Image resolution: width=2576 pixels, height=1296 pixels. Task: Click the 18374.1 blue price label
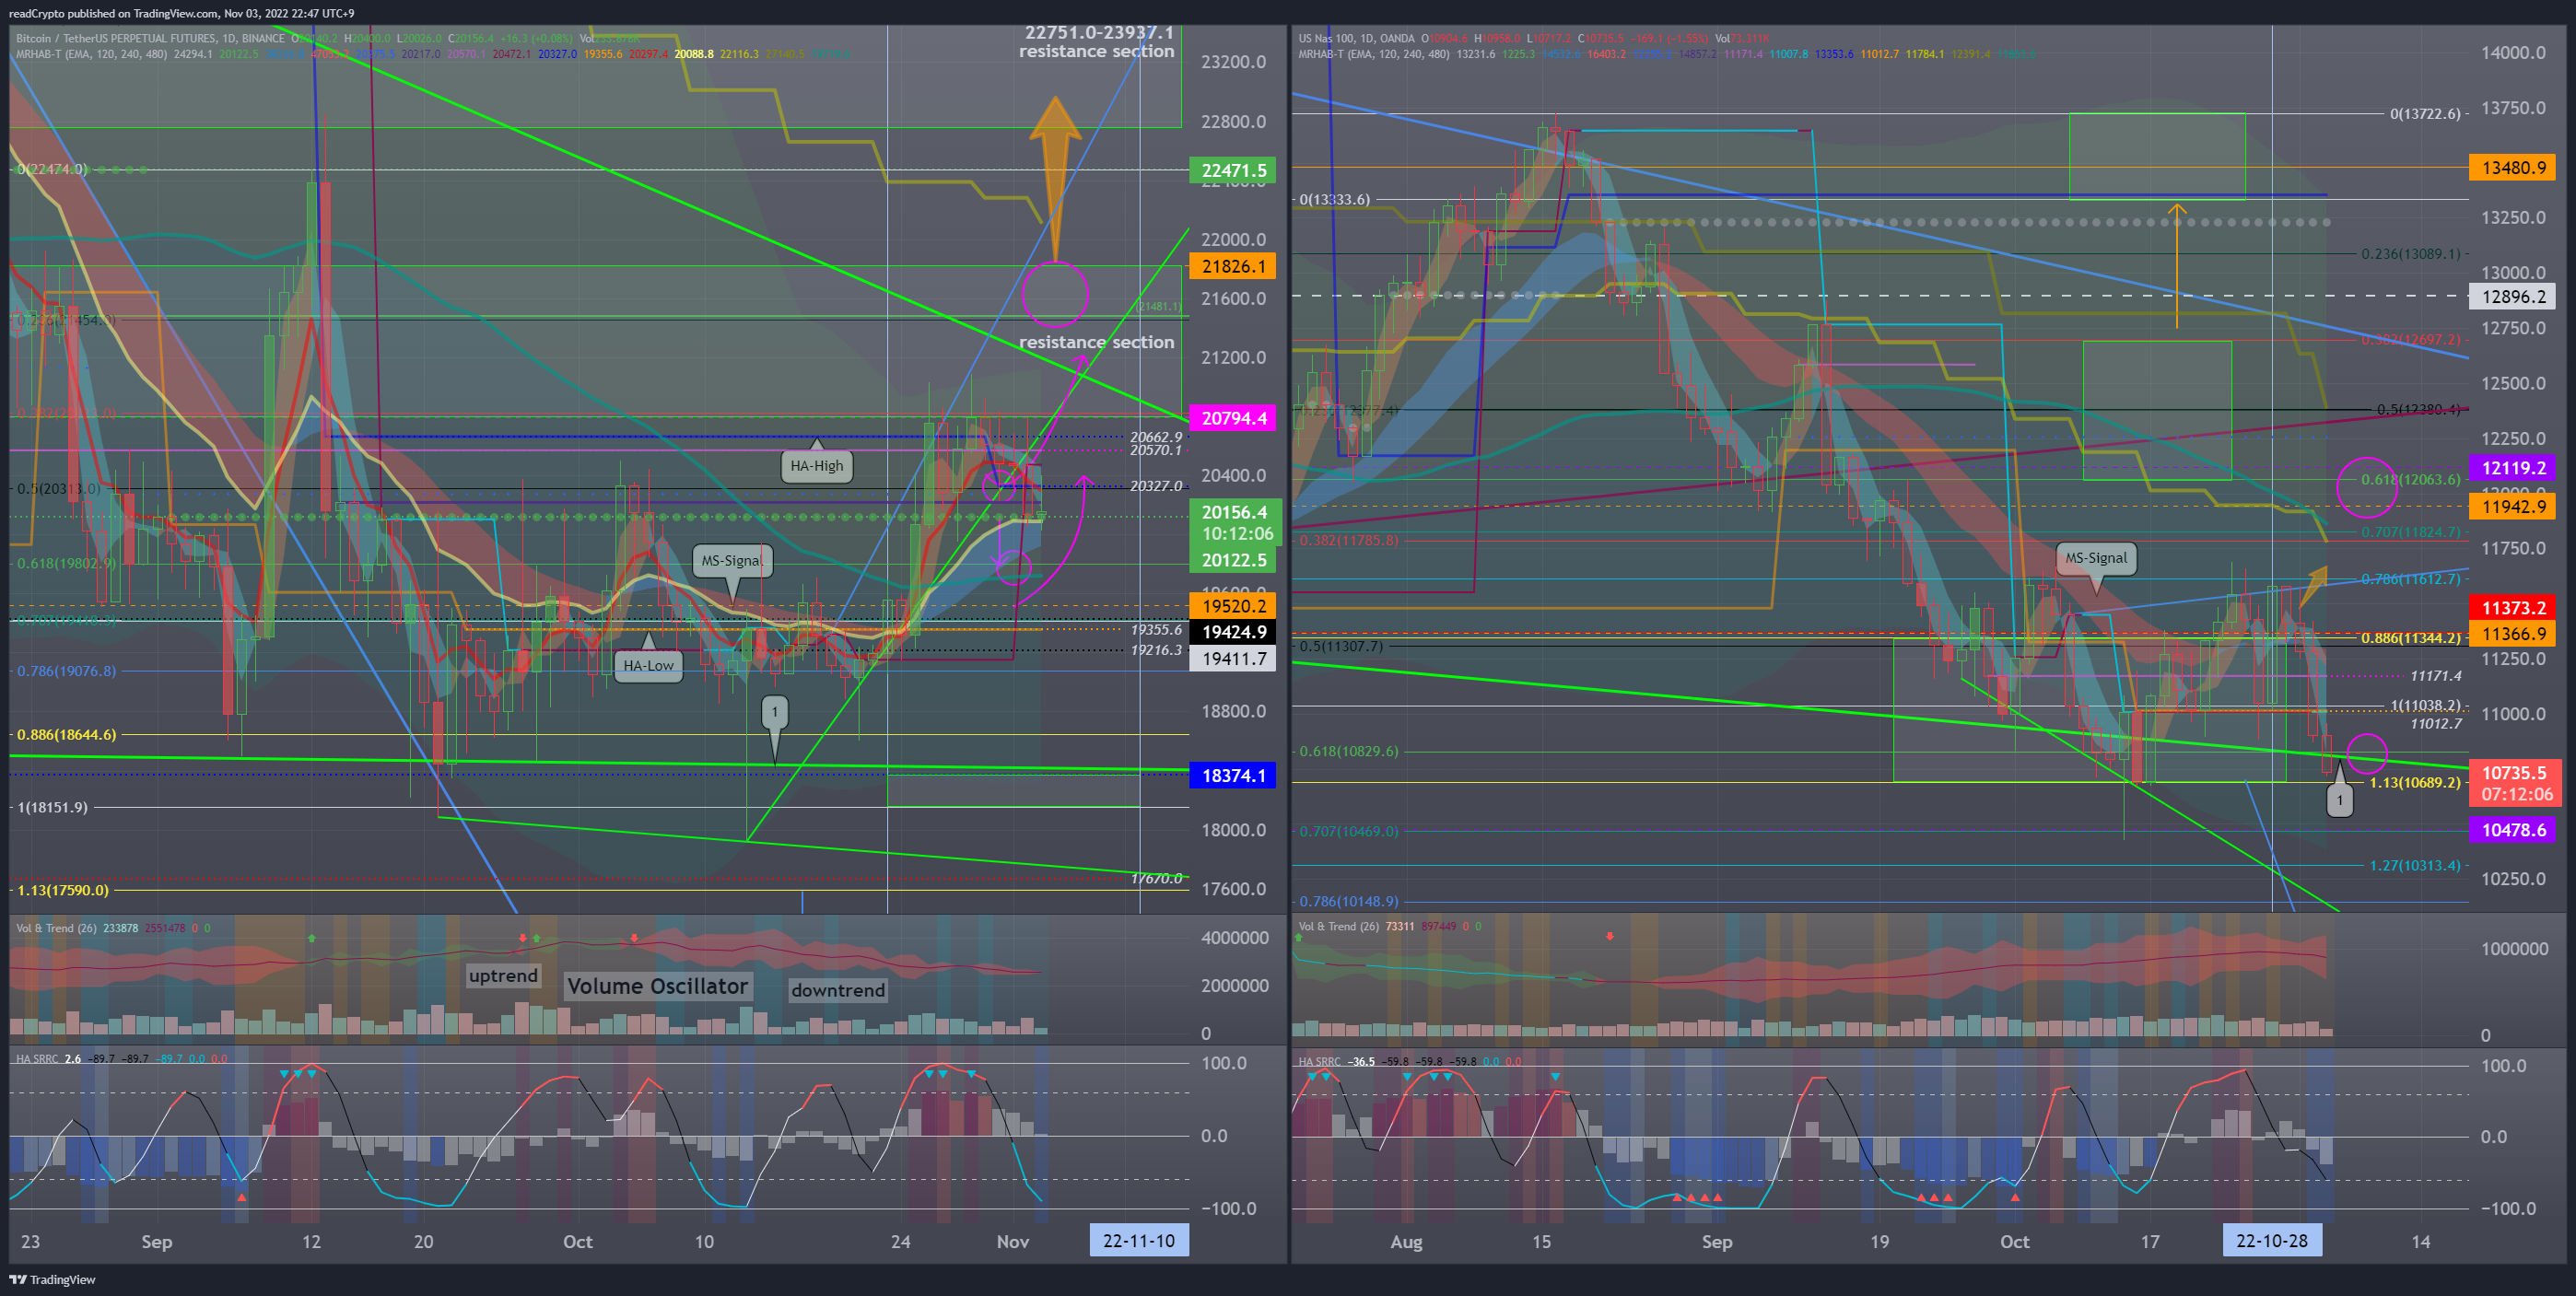pos(1233,775)
